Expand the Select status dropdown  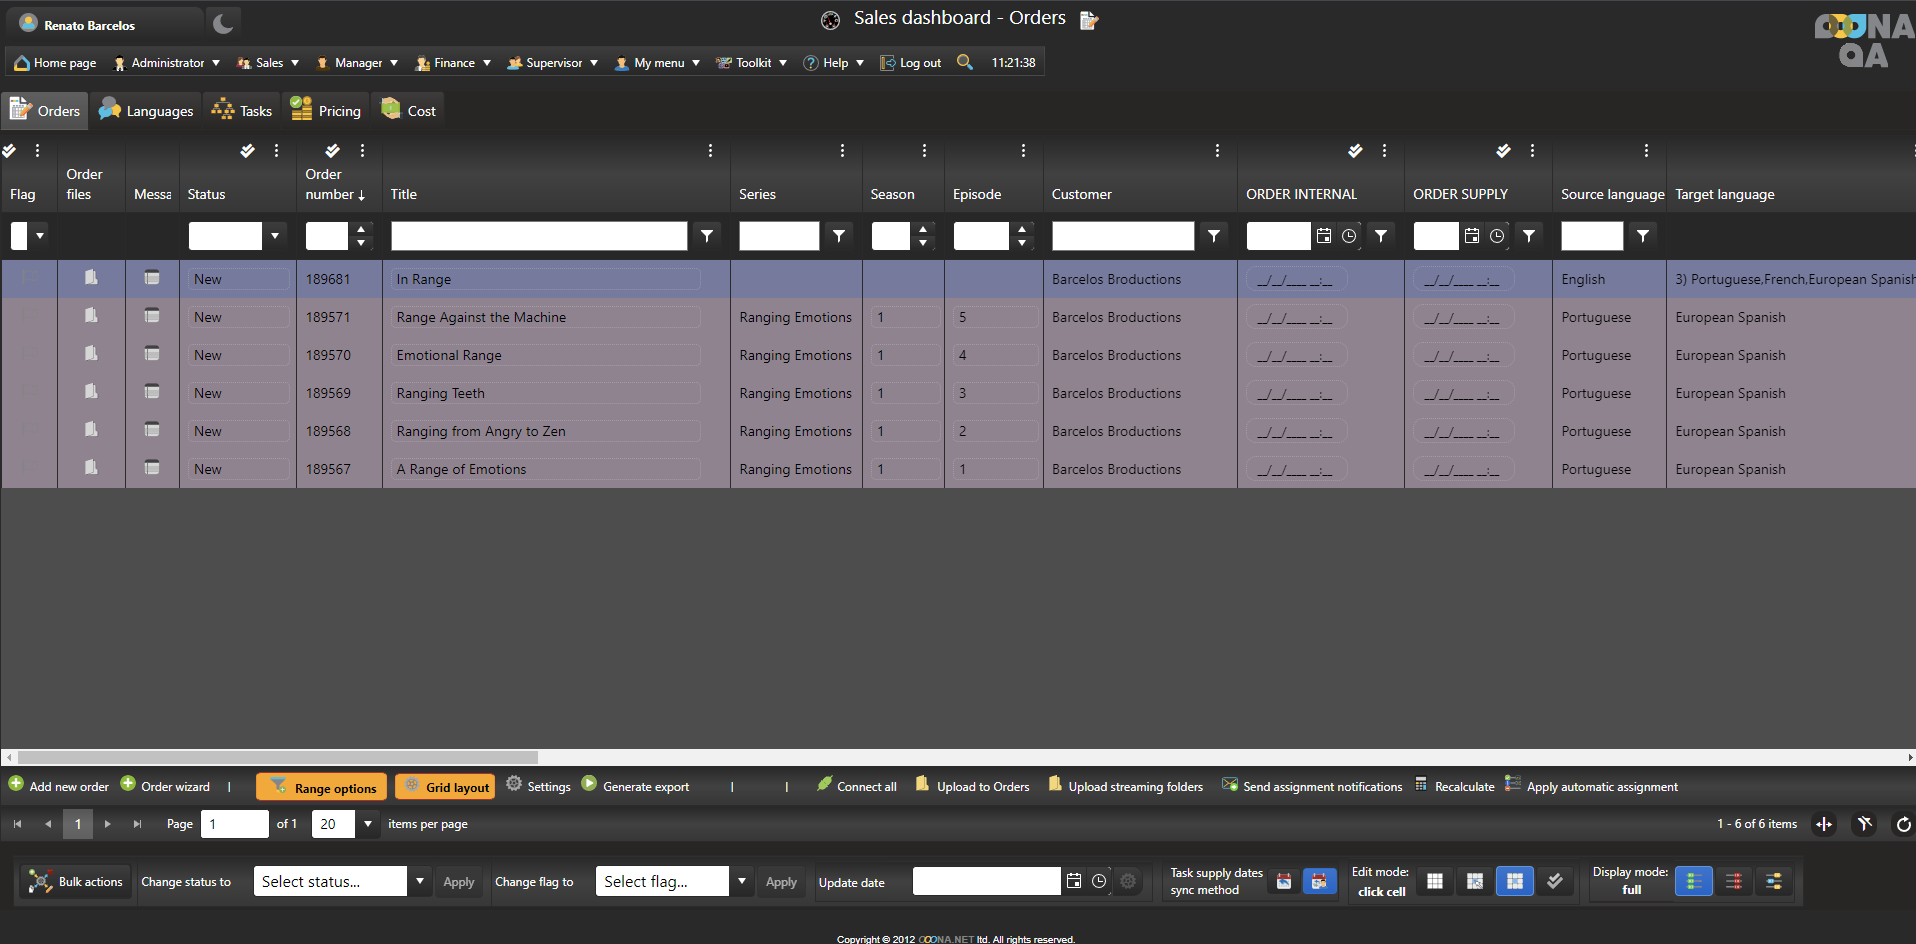[x=420, y=881]
